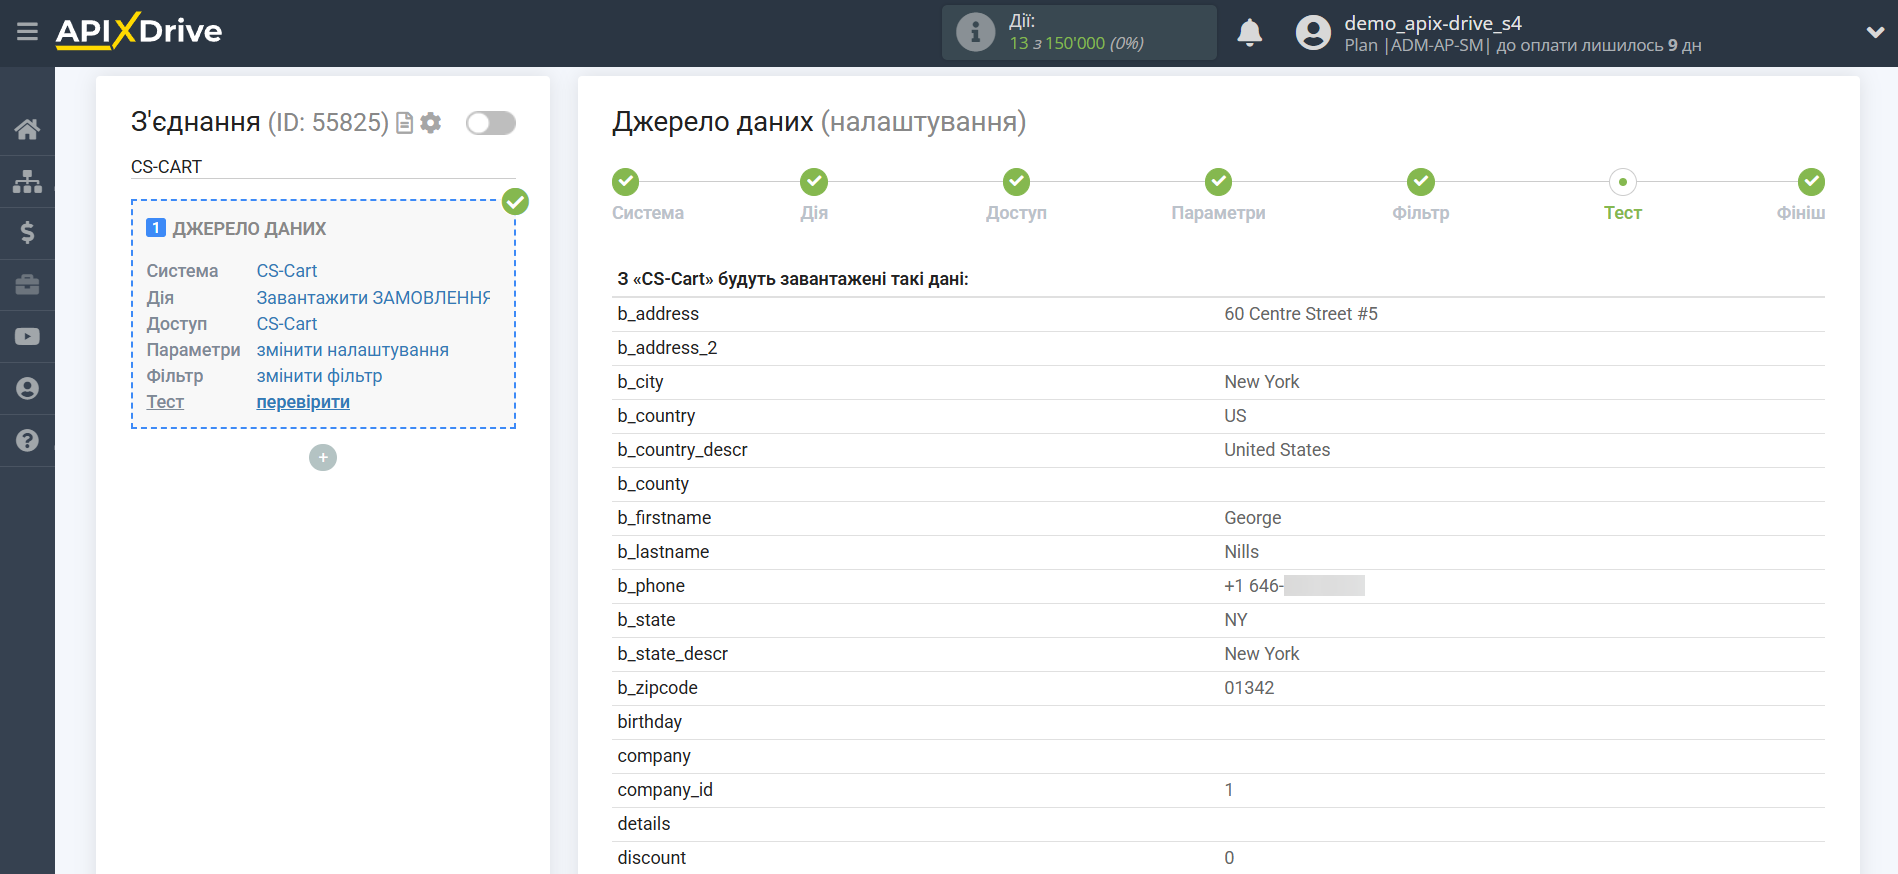Open the help question icon in sidebar

[x=27, y=441]
